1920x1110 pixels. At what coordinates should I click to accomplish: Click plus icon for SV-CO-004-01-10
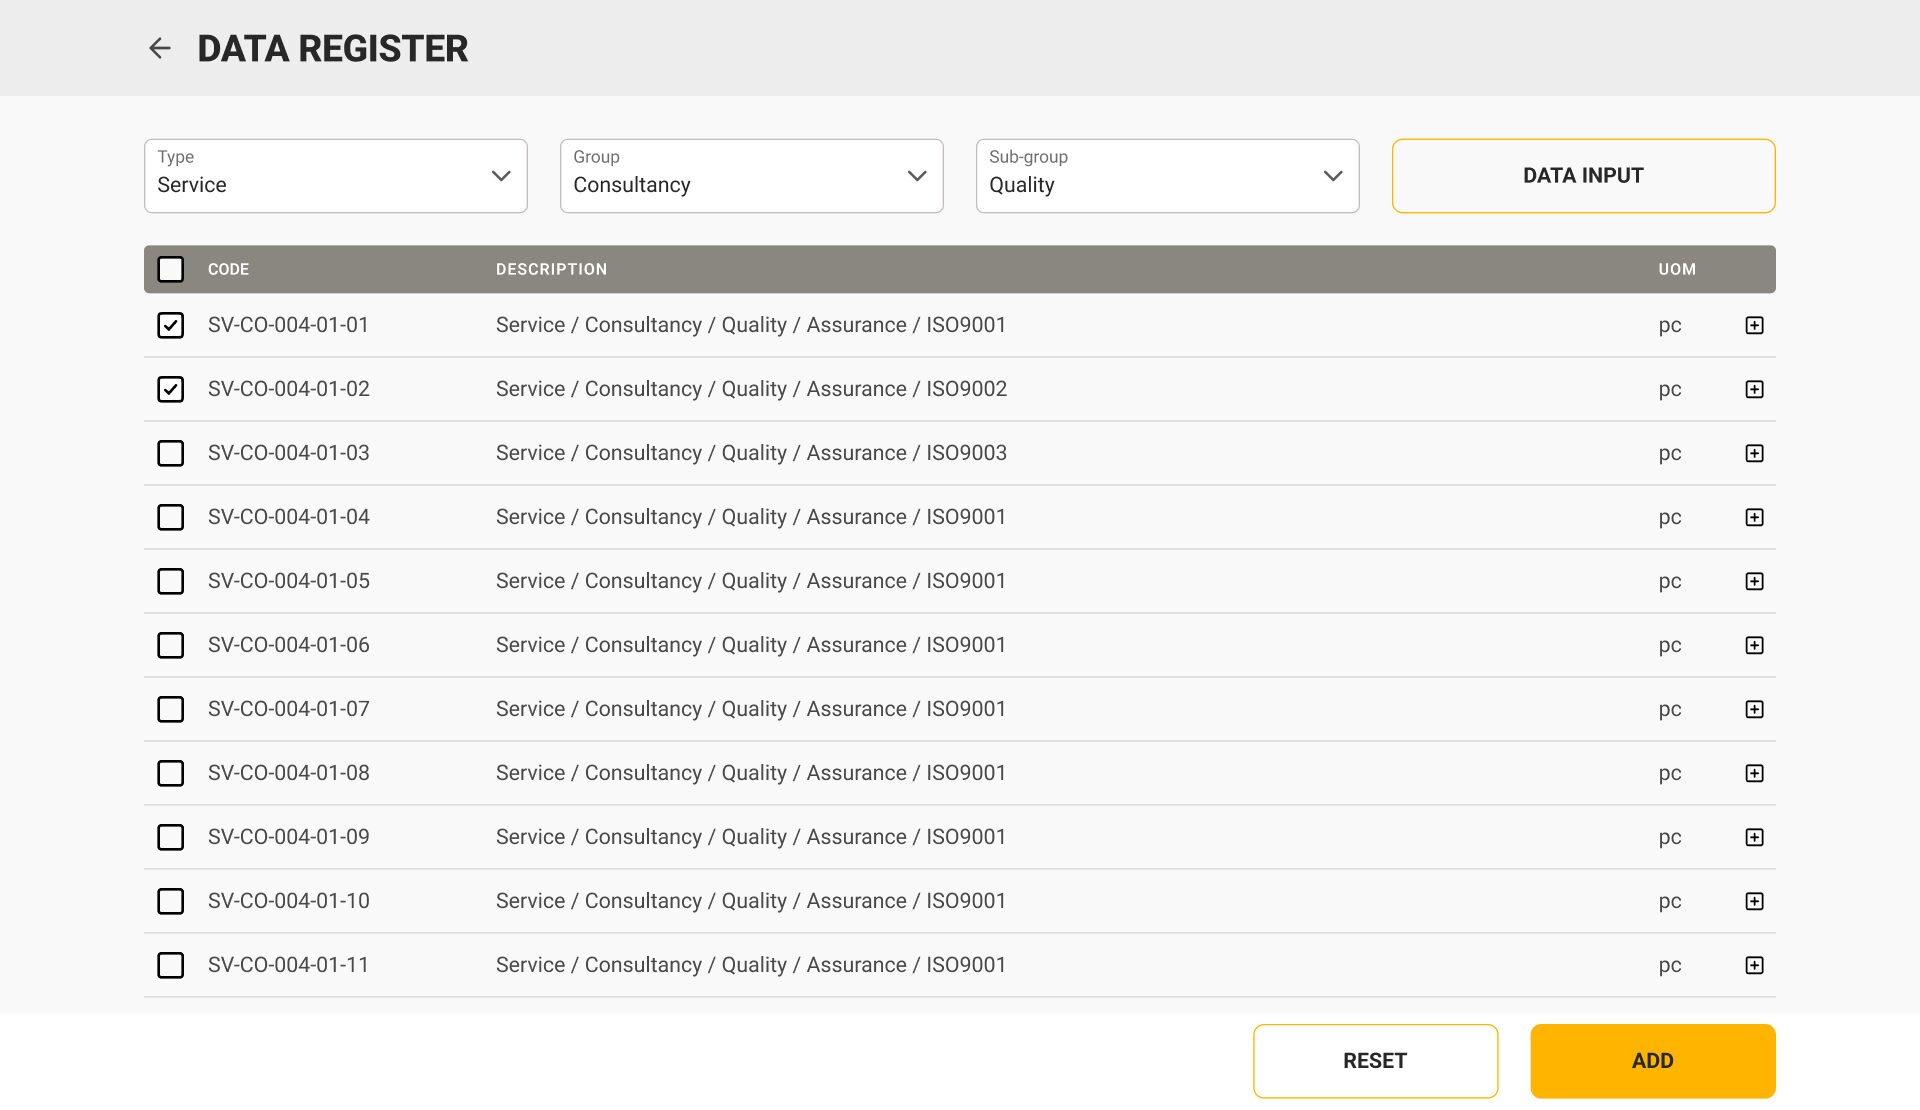point(1754,901)
